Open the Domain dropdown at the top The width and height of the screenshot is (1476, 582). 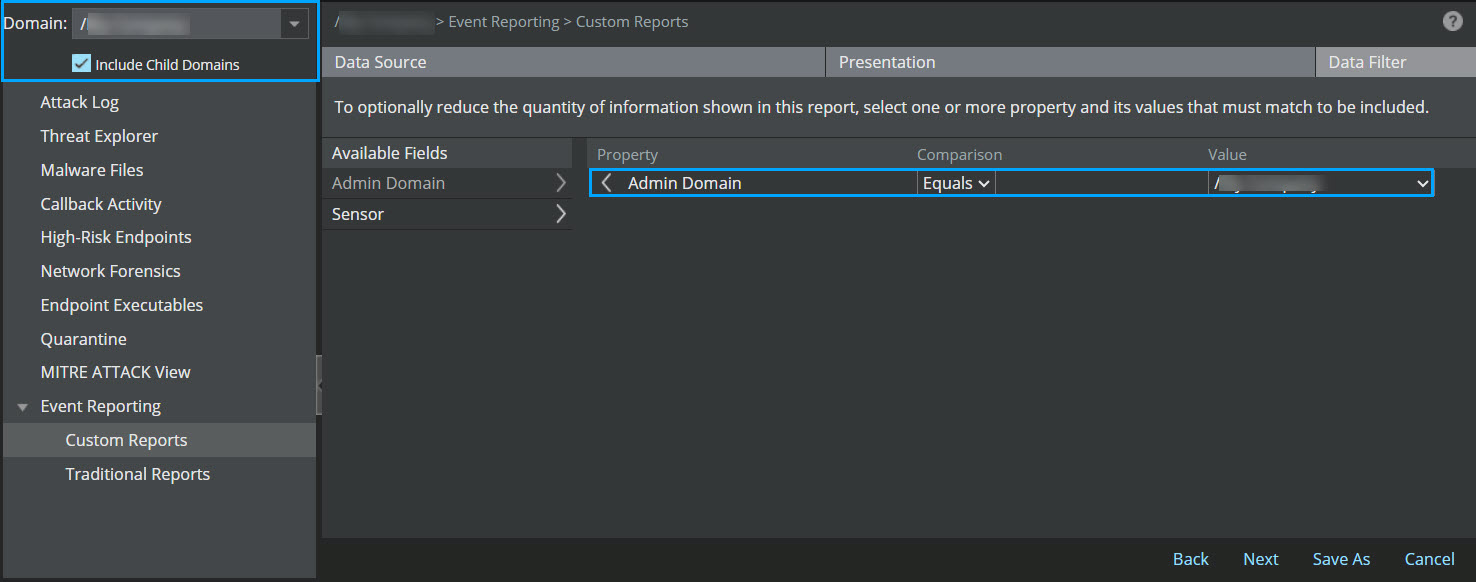coord(294,23)
